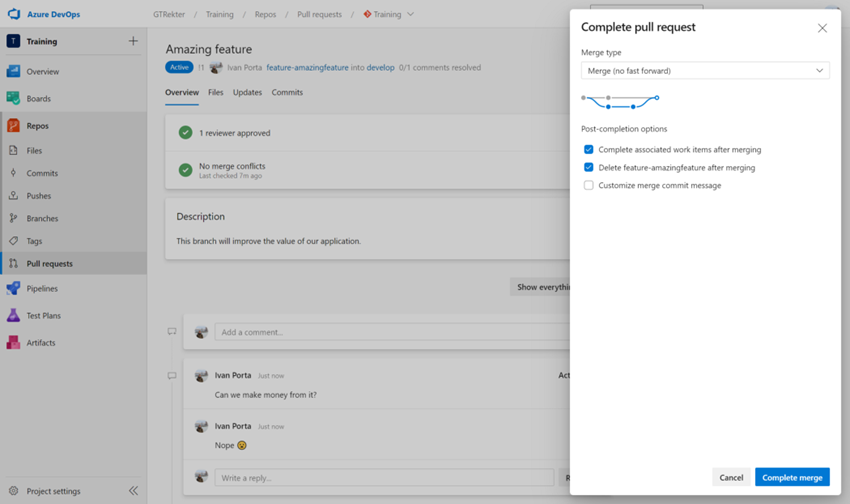Click the Training project tile icon
The height and width of the screenshot is (504, 850).
click(x=14, y=41)
